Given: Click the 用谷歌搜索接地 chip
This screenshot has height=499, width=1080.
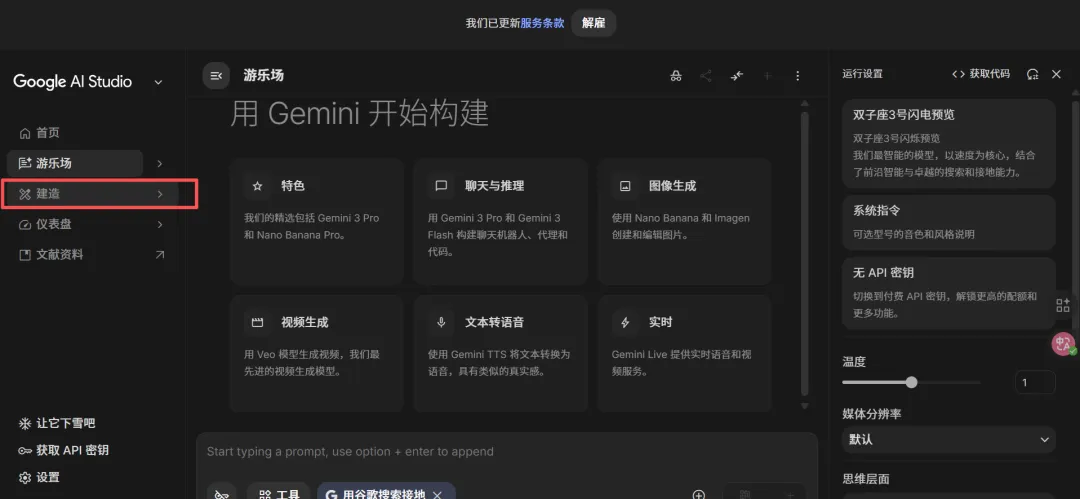Looking at the screenshot, I should pos(386,493).
